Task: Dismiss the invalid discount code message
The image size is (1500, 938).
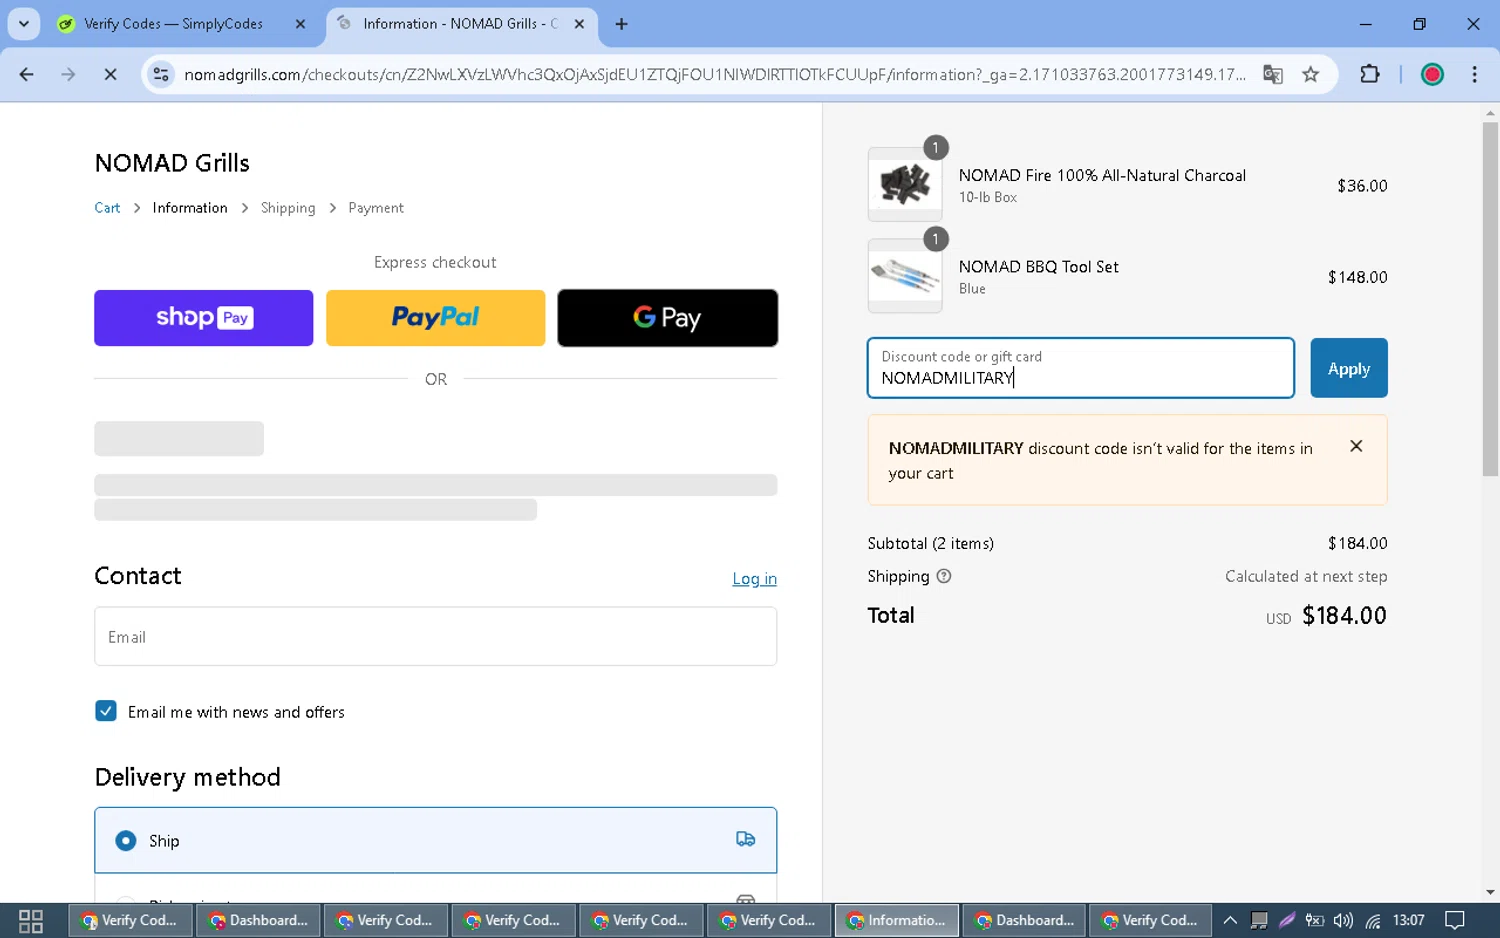Action: point(1356,446)
